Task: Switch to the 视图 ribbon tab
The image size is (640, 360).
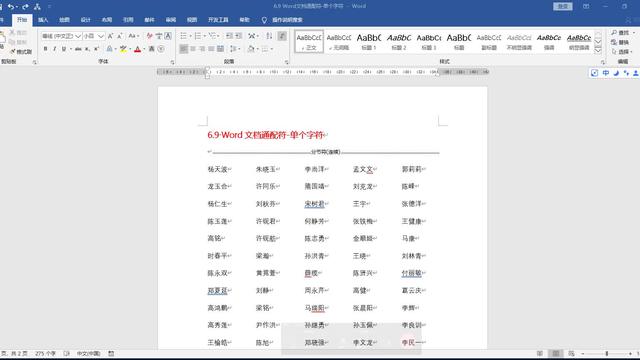Action: 192,20
